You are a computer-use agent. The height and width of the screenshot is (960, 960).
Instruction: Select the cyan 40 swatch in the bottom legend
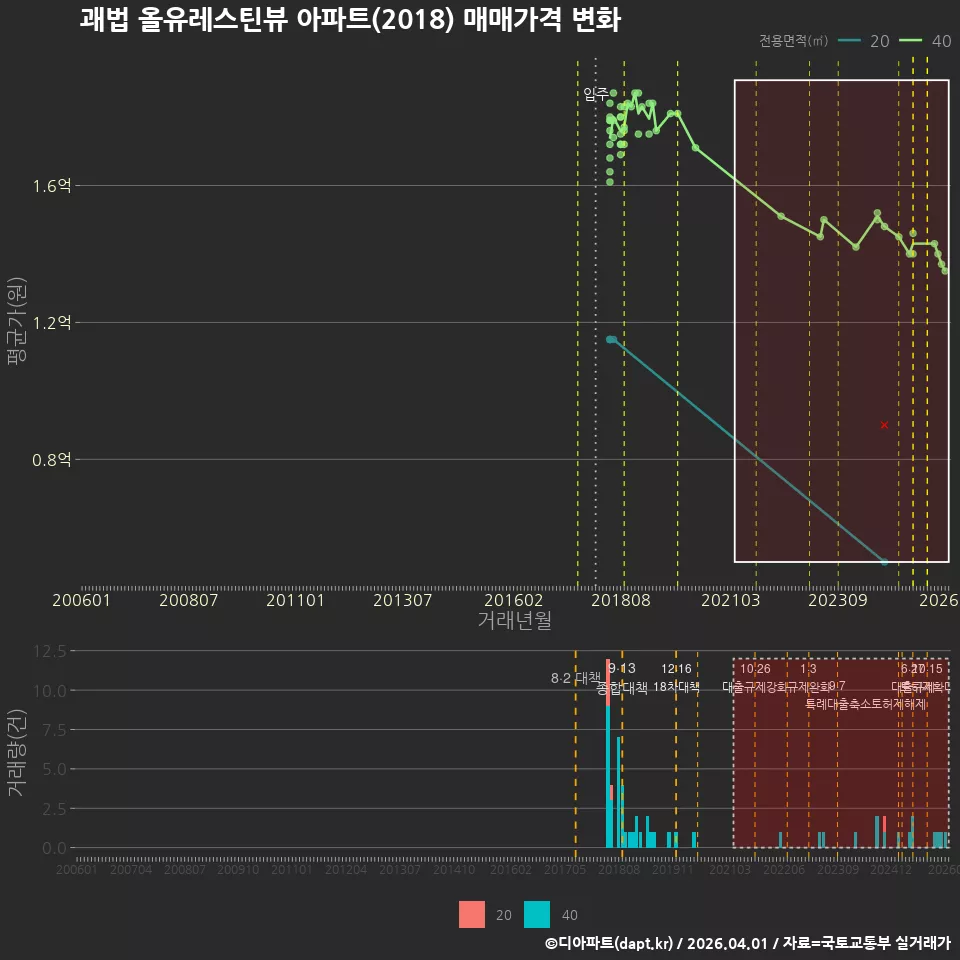(537, 915)
